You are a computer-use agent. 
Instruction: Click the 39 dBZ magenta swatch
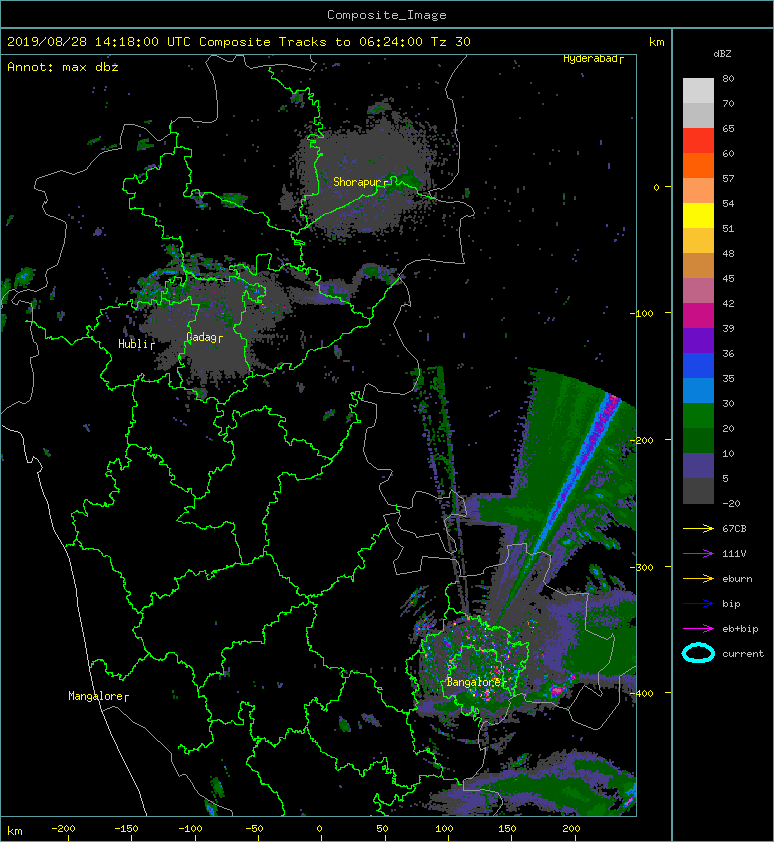(x=698, y=315)
